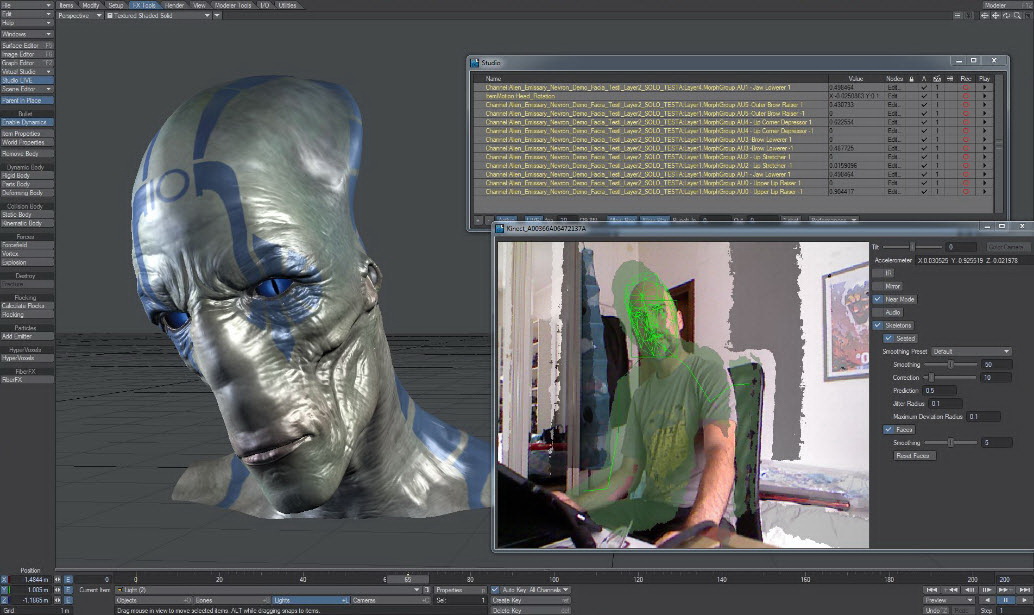Click the Rec icon for Brow Lowerer row

pyautogui.click(x=965, y=140)
